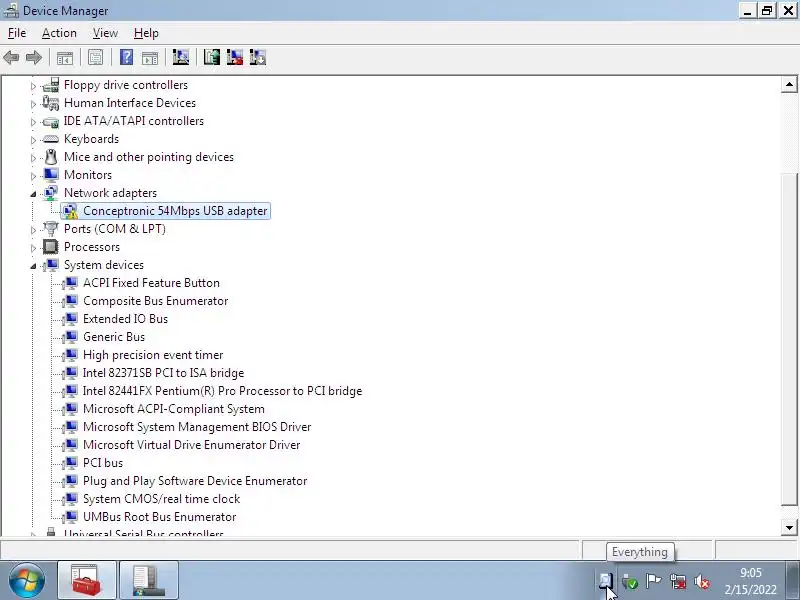Select System CMOS/real time clock
800x600 pixels.
point(161,499)
